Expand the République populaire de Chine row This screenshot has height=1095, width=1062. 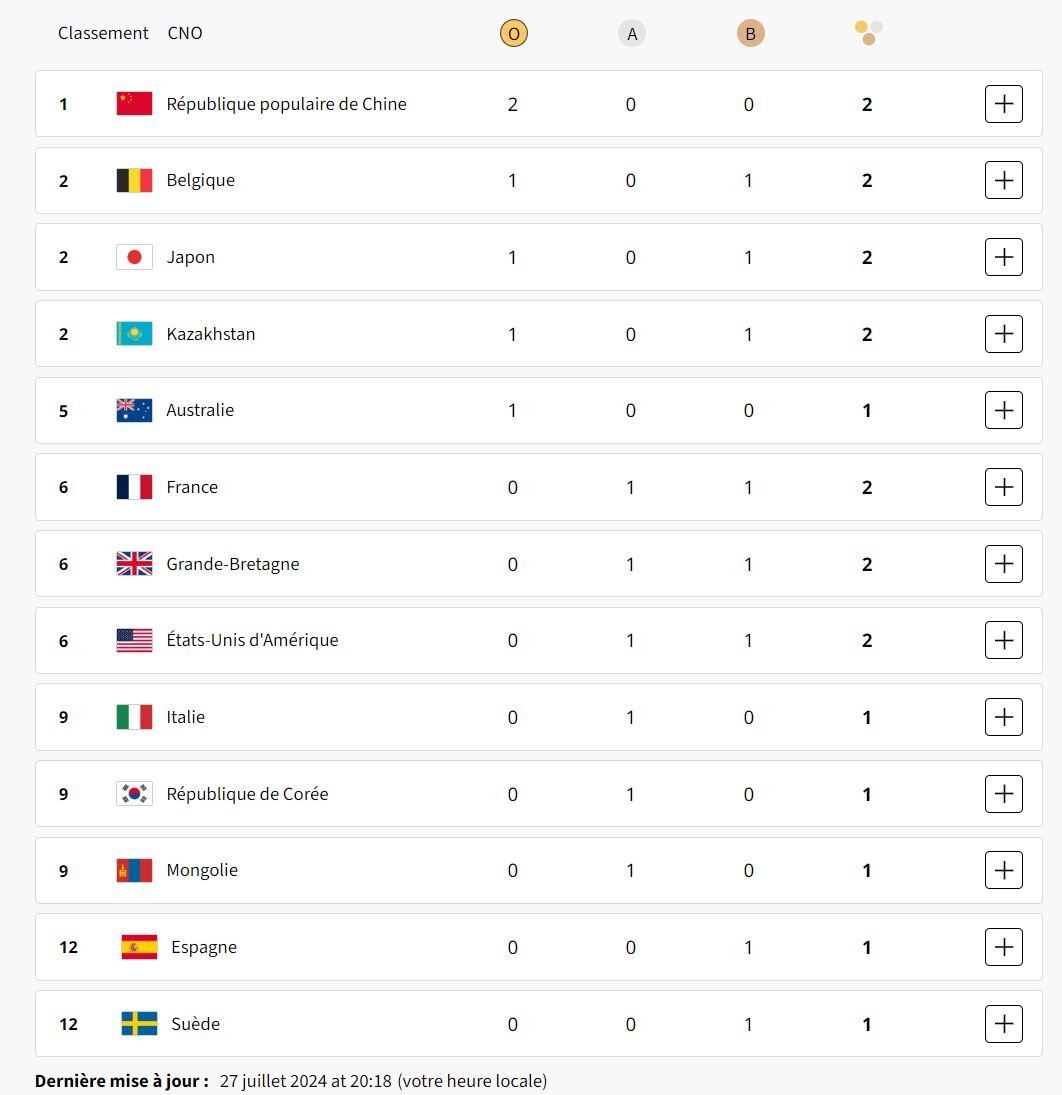pyautogui.click(x=1003, y=103)
